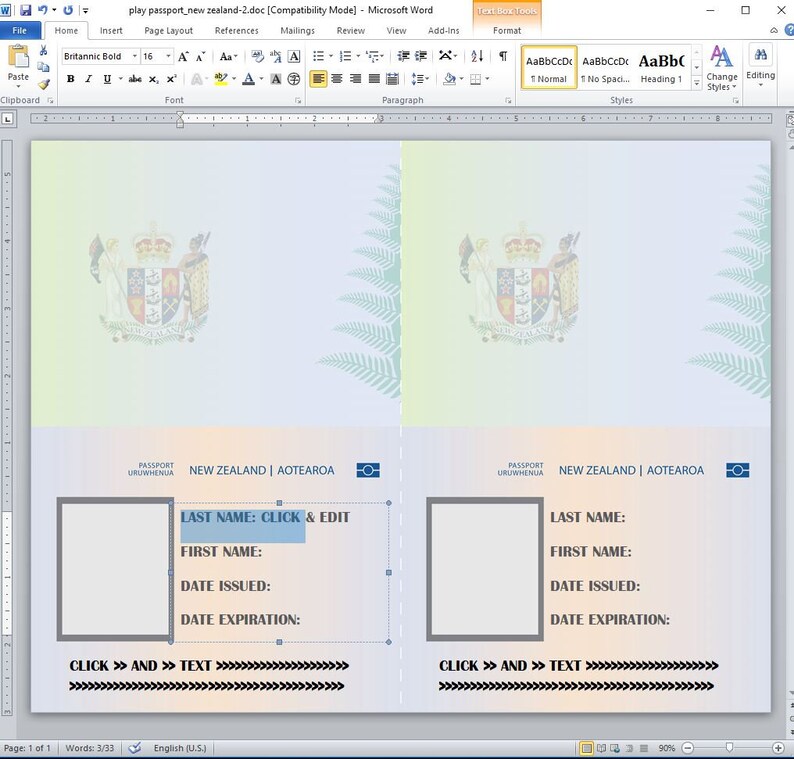Open the Text Box Tools Format tab
Screen dimensions: 794x759
pyautogui.click(x=507, y=30)
